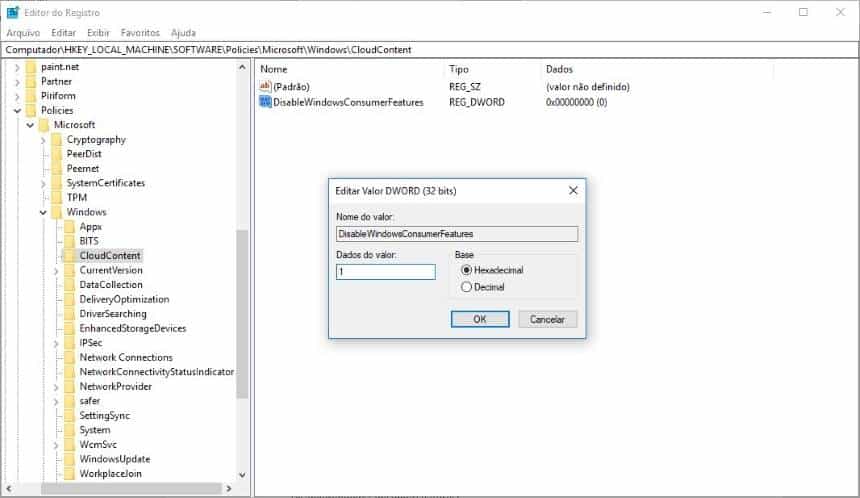Click the folder icon beside SystemCertificates
This screenshot has width=860, height=498.
click(x=57, y=183)
